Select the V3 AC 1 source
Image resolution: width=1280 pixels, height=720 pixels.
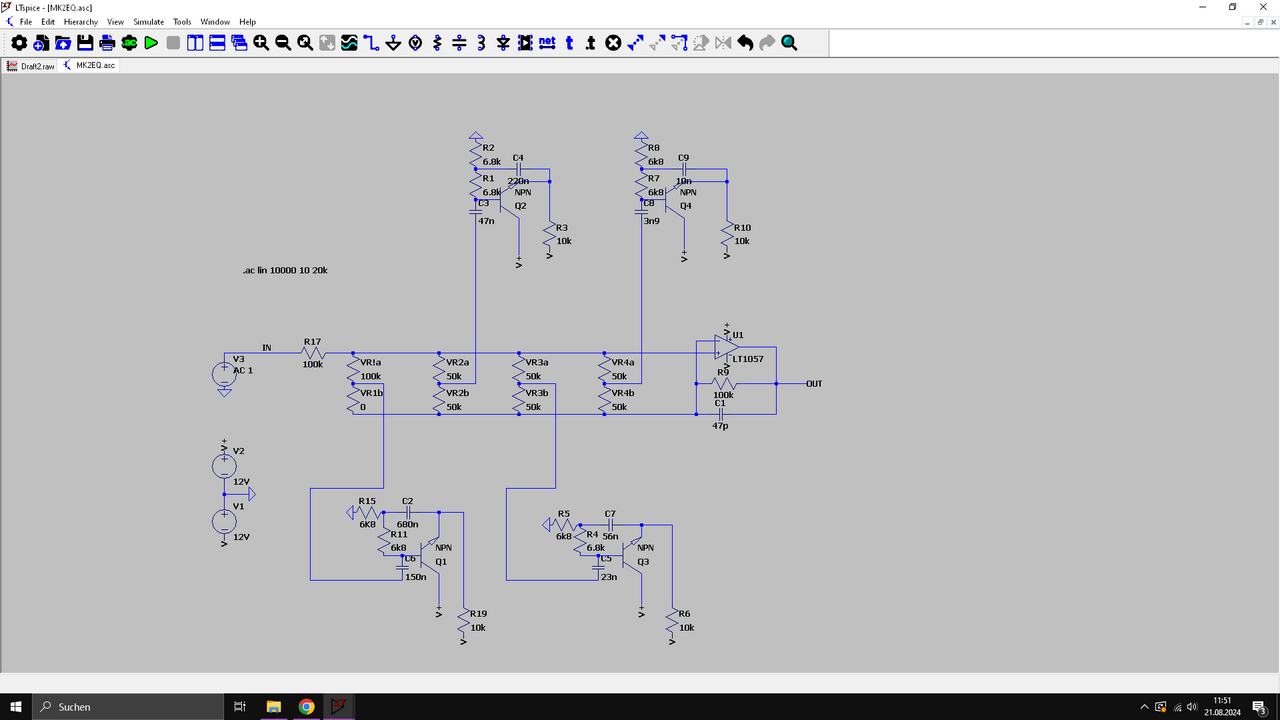[x=225, y=373]
